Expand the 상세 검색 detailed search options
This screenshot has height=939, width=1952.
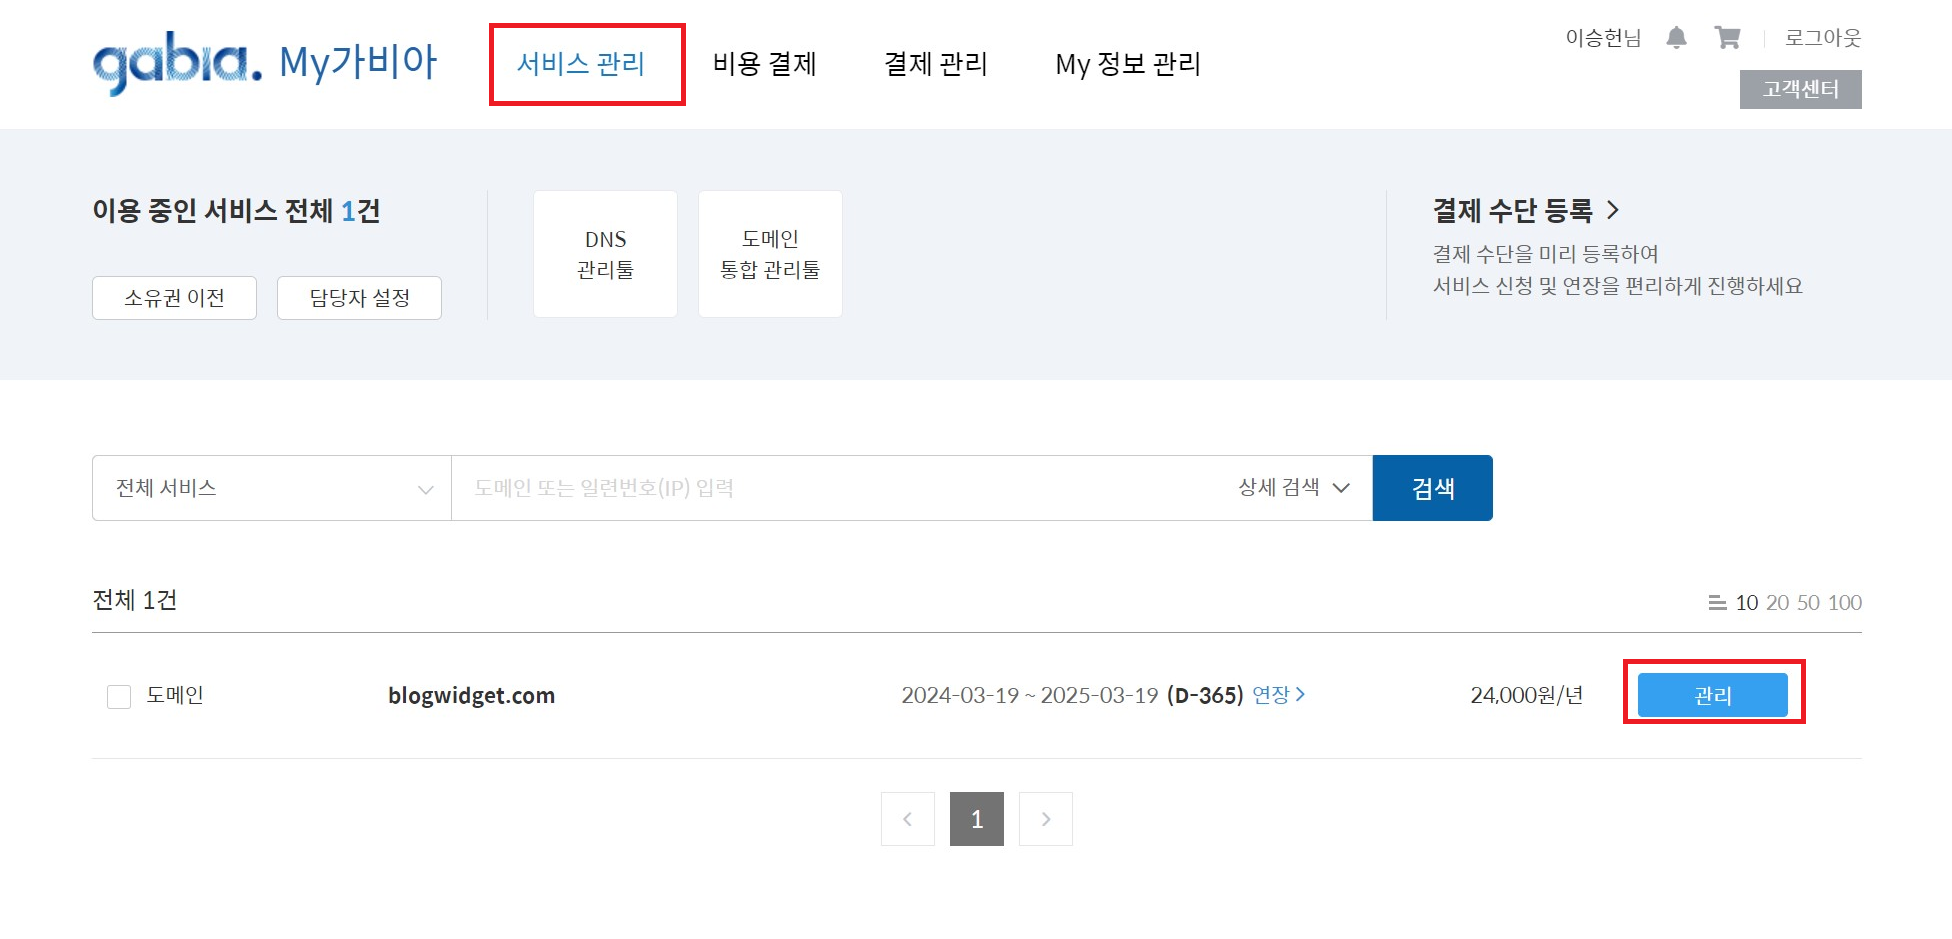coord(1290,487)
